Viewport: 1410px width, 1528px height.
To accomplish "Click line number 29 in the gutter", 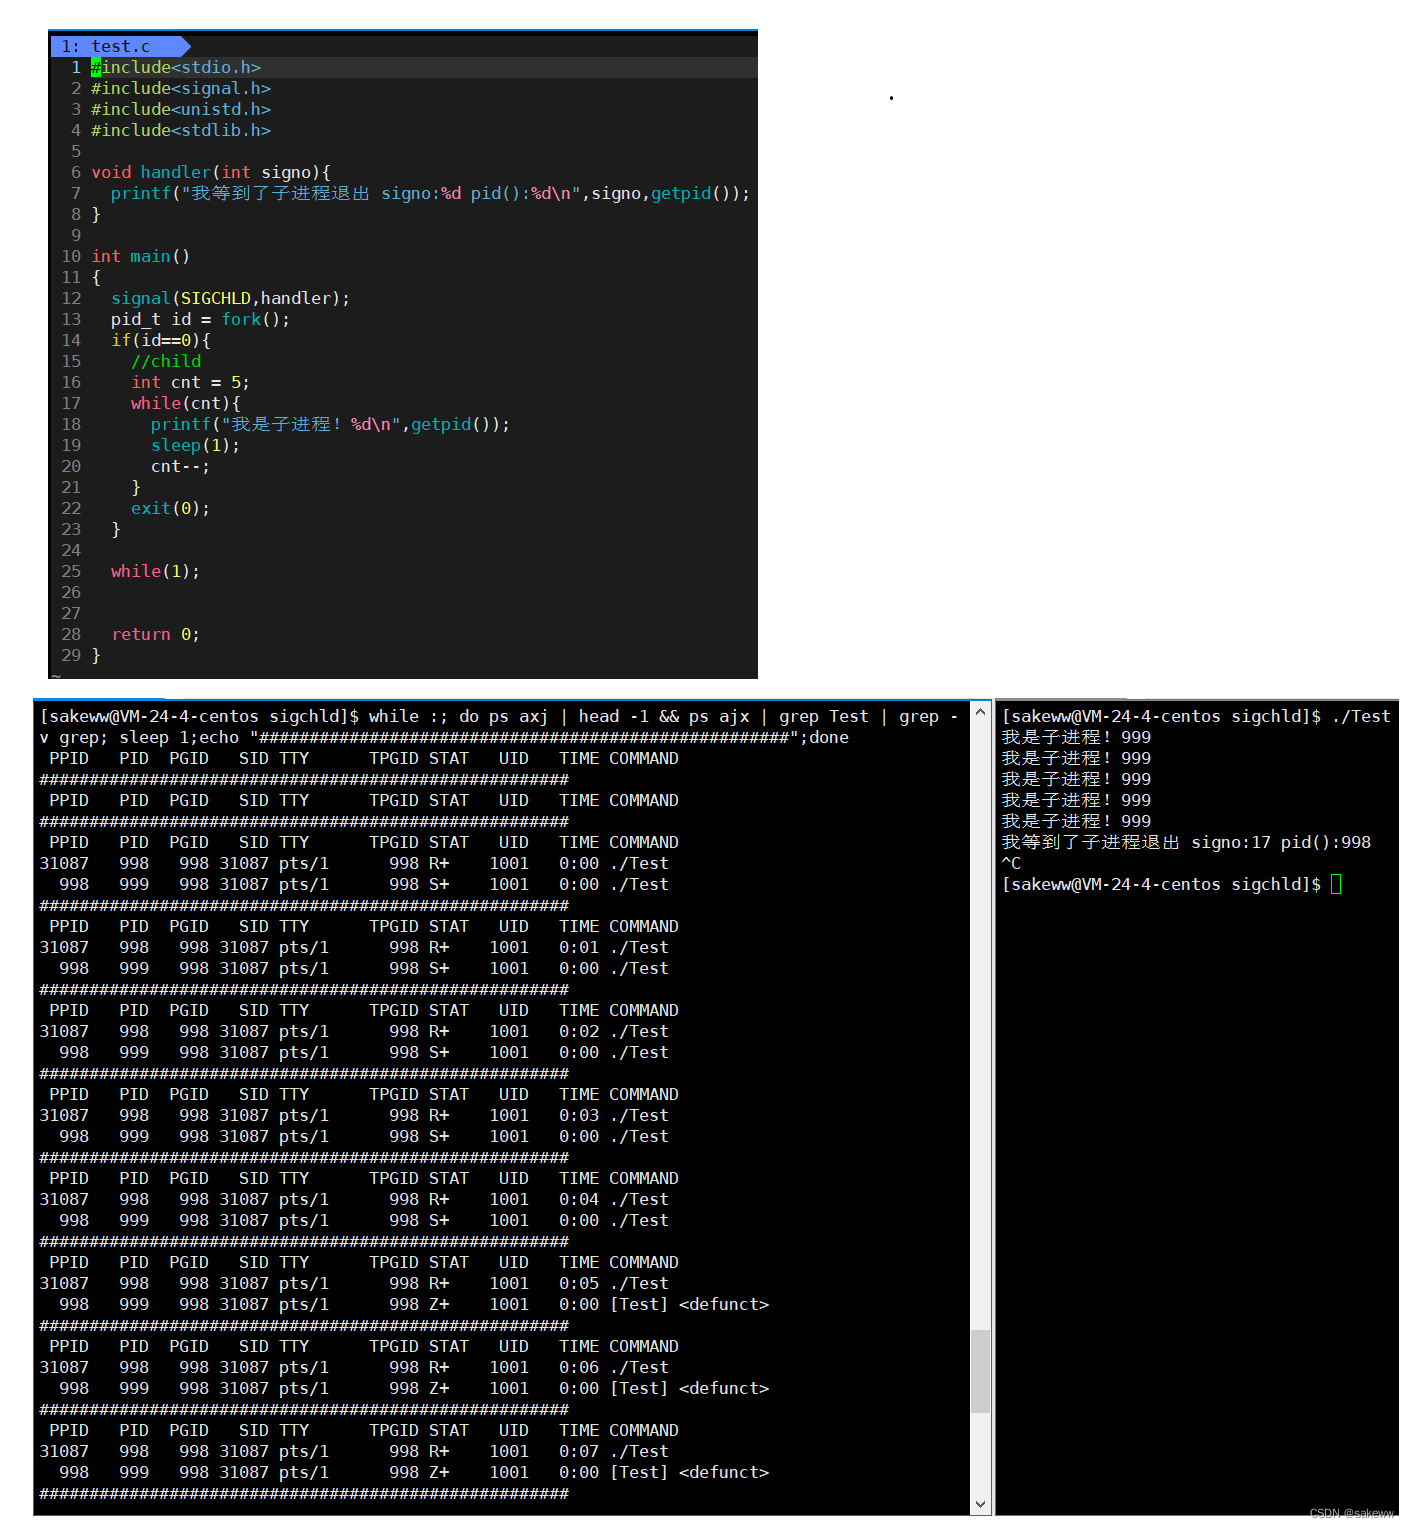I will [71, 655].
